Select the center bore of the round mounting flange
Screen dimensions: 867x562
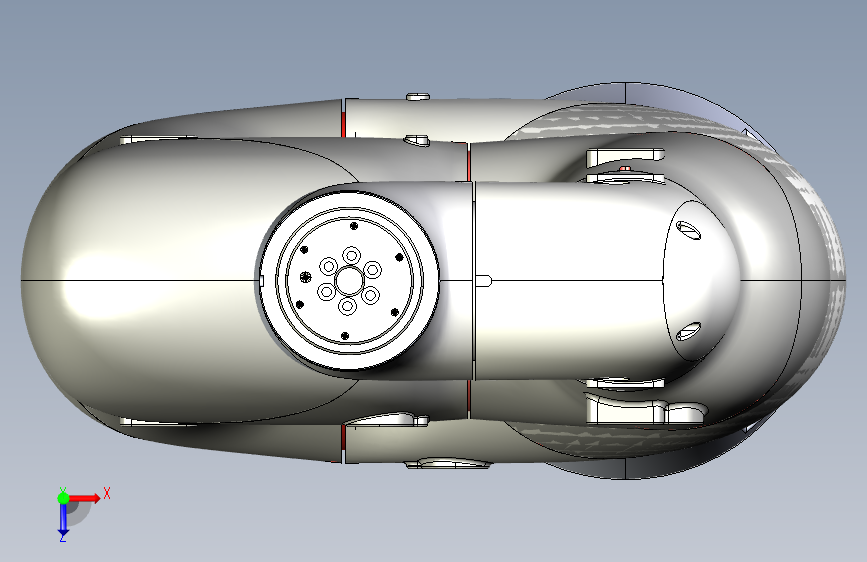point(349,280)
